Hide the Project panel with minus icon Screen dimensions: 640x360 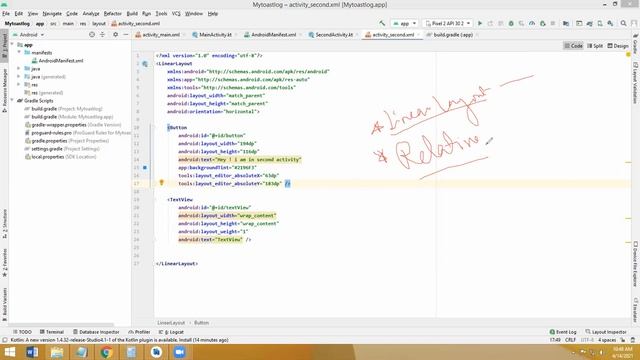pos(126,35)
